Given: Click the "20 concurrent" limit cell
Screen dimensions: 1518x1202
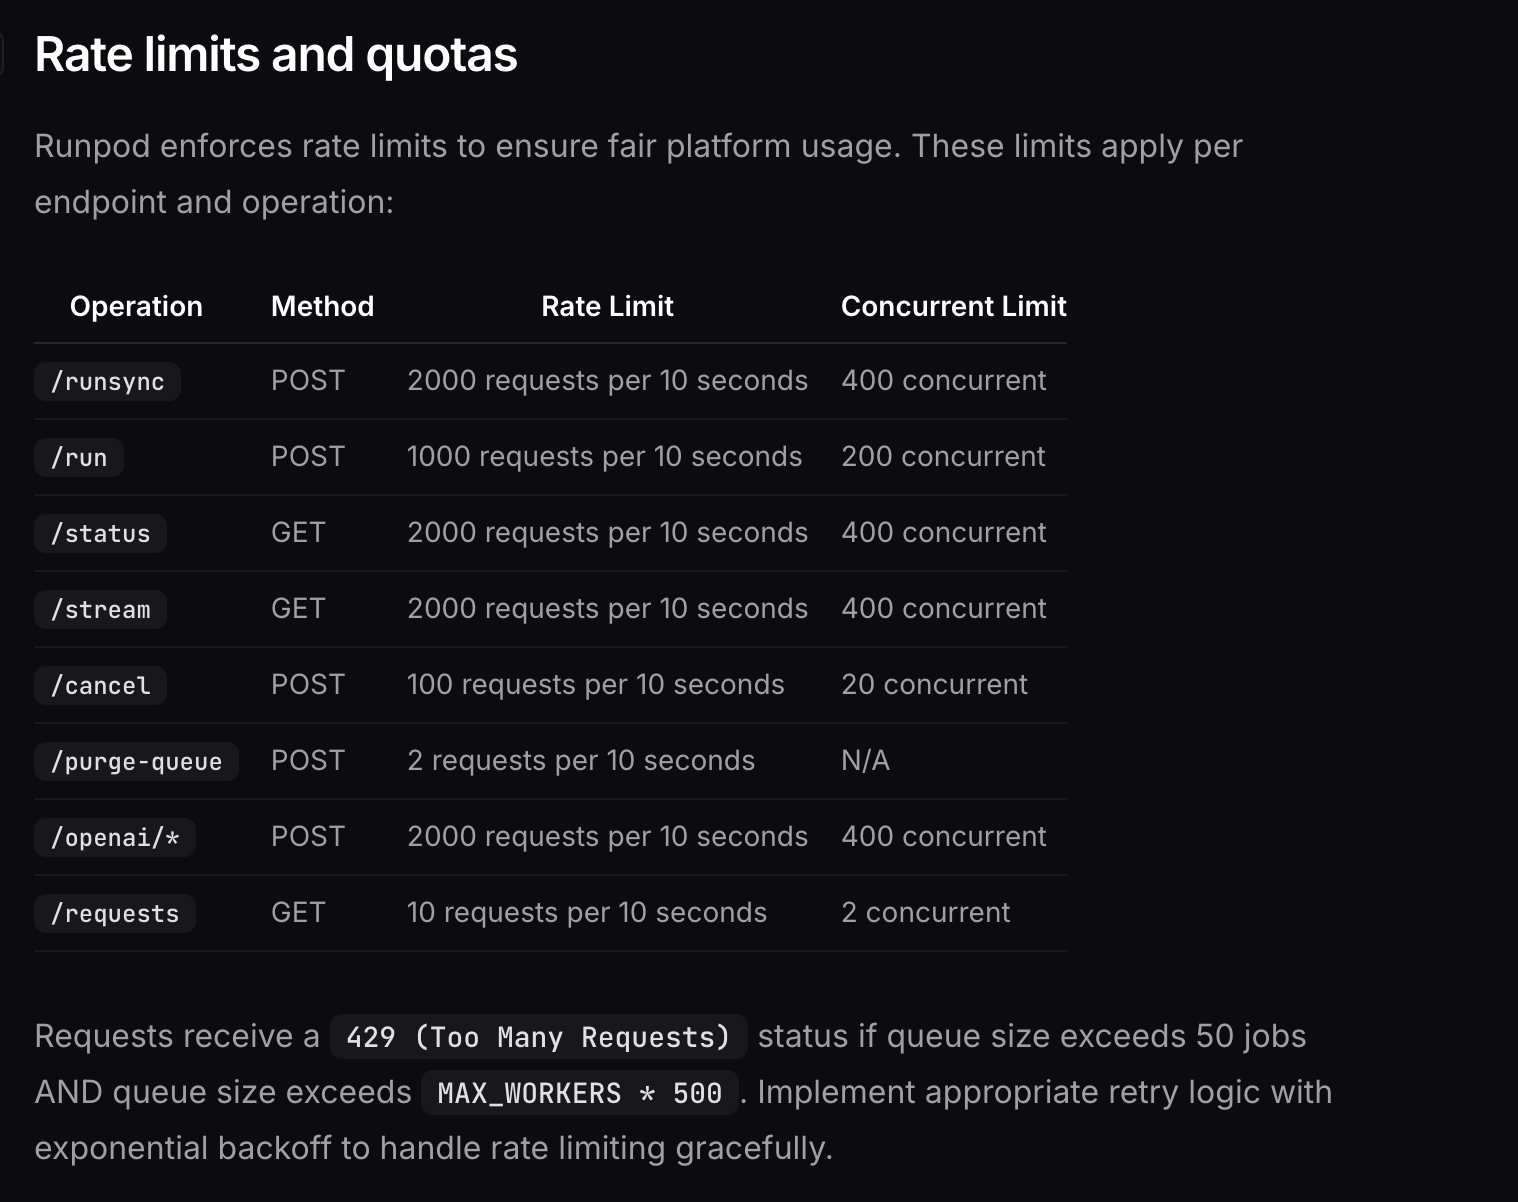Looking at the screenshot, I should [934, 685].
